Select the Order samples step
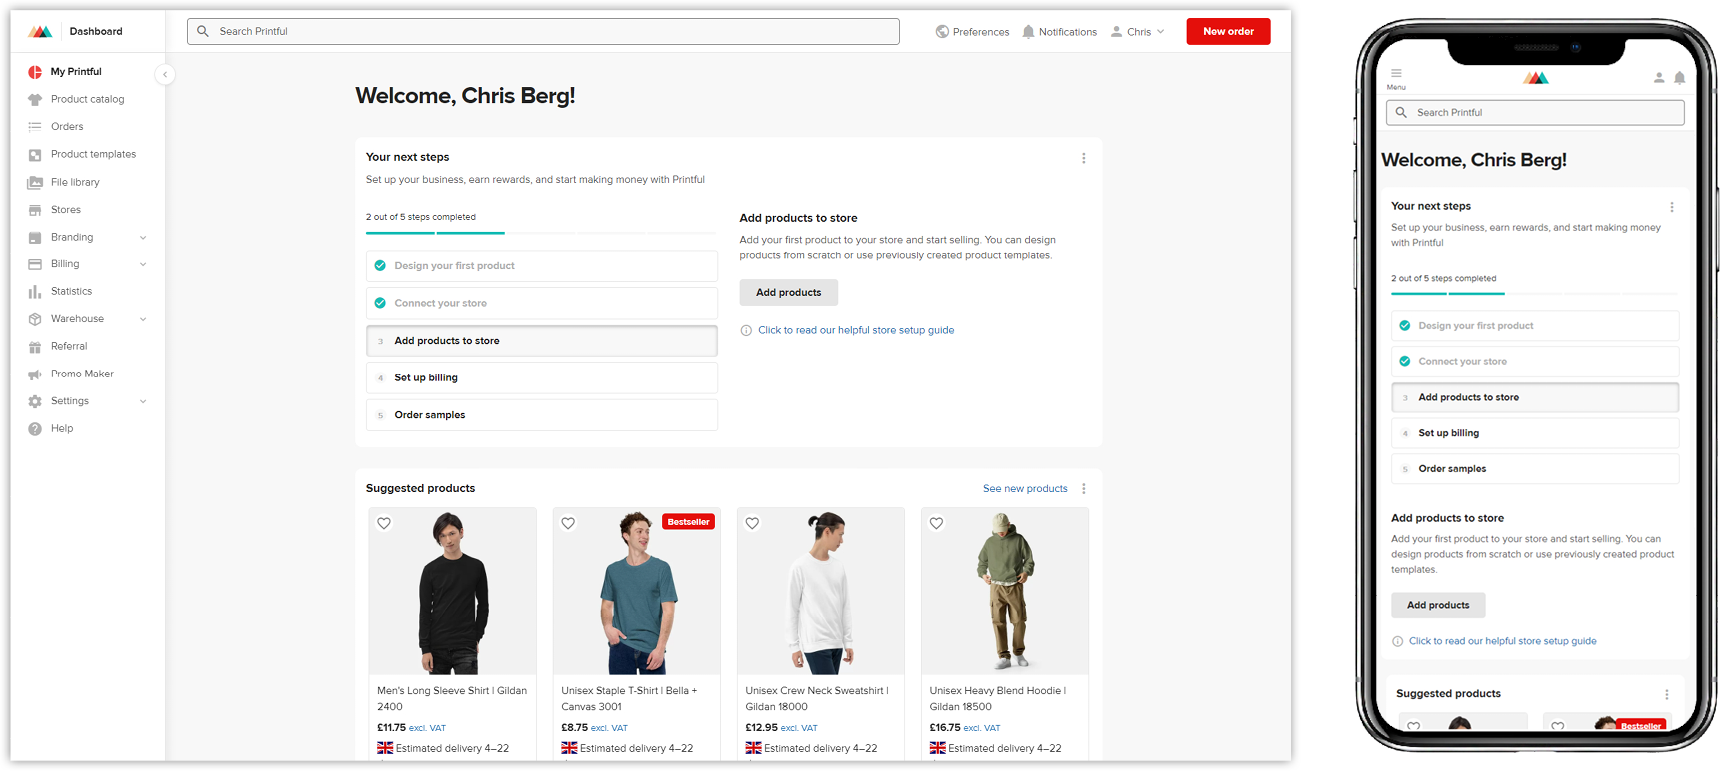 pyautogui.click(x=542, y=415)
